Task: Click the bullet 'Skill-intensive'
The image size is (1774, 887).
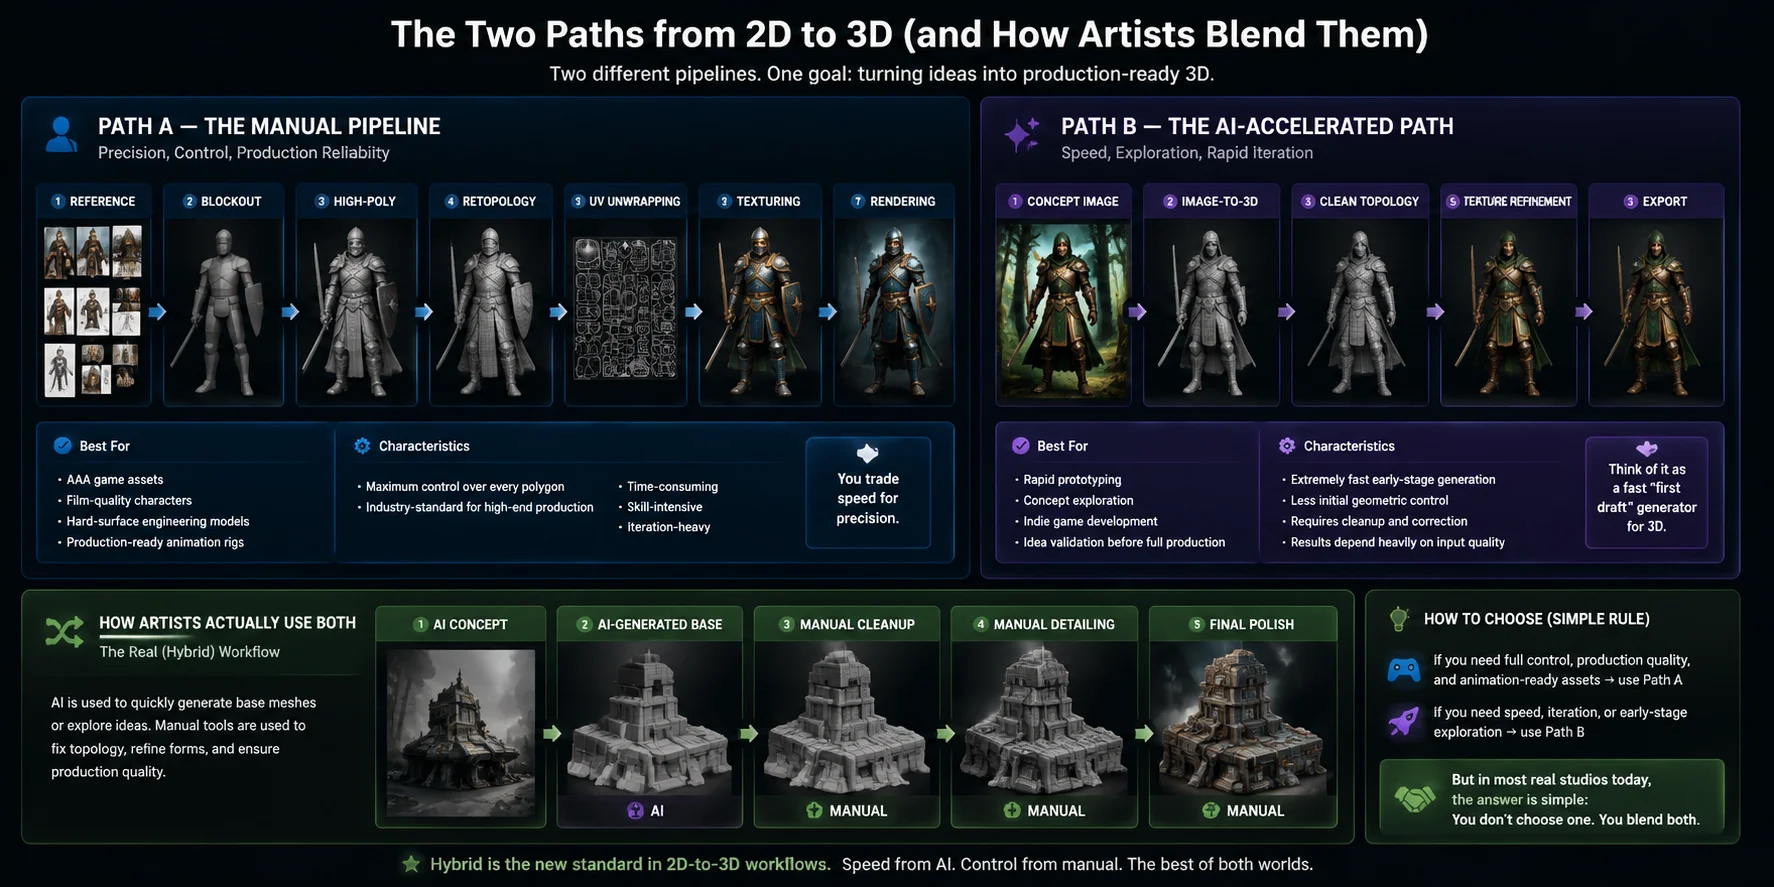Action: tap(665, 507)
